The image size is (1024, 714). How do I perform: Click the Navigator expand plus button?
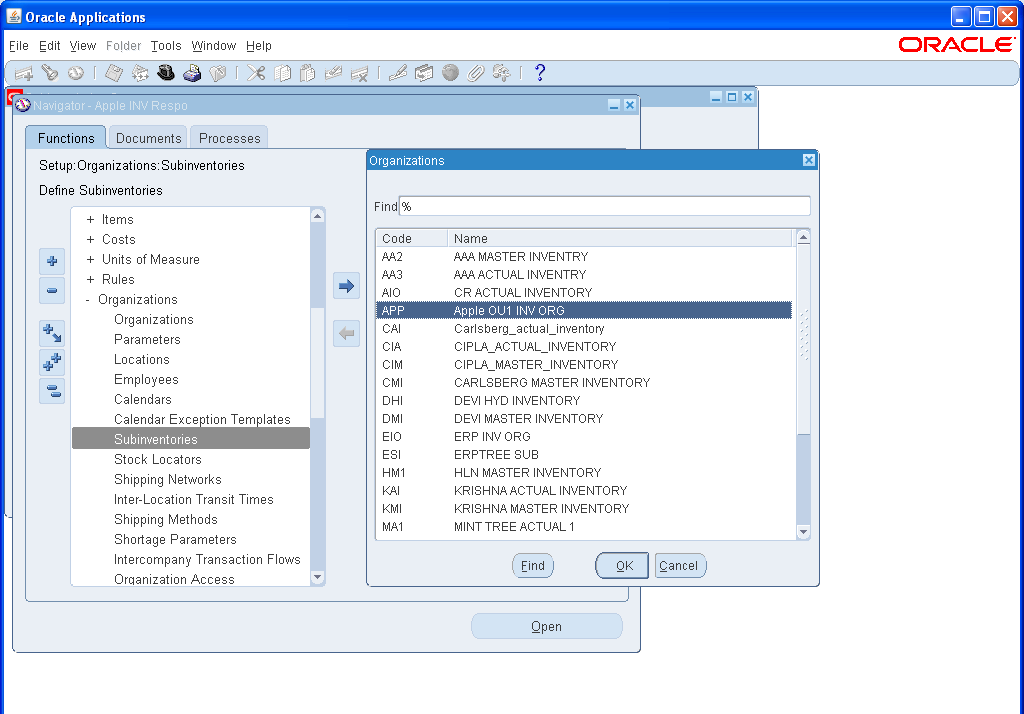click(x=52, y=261)
